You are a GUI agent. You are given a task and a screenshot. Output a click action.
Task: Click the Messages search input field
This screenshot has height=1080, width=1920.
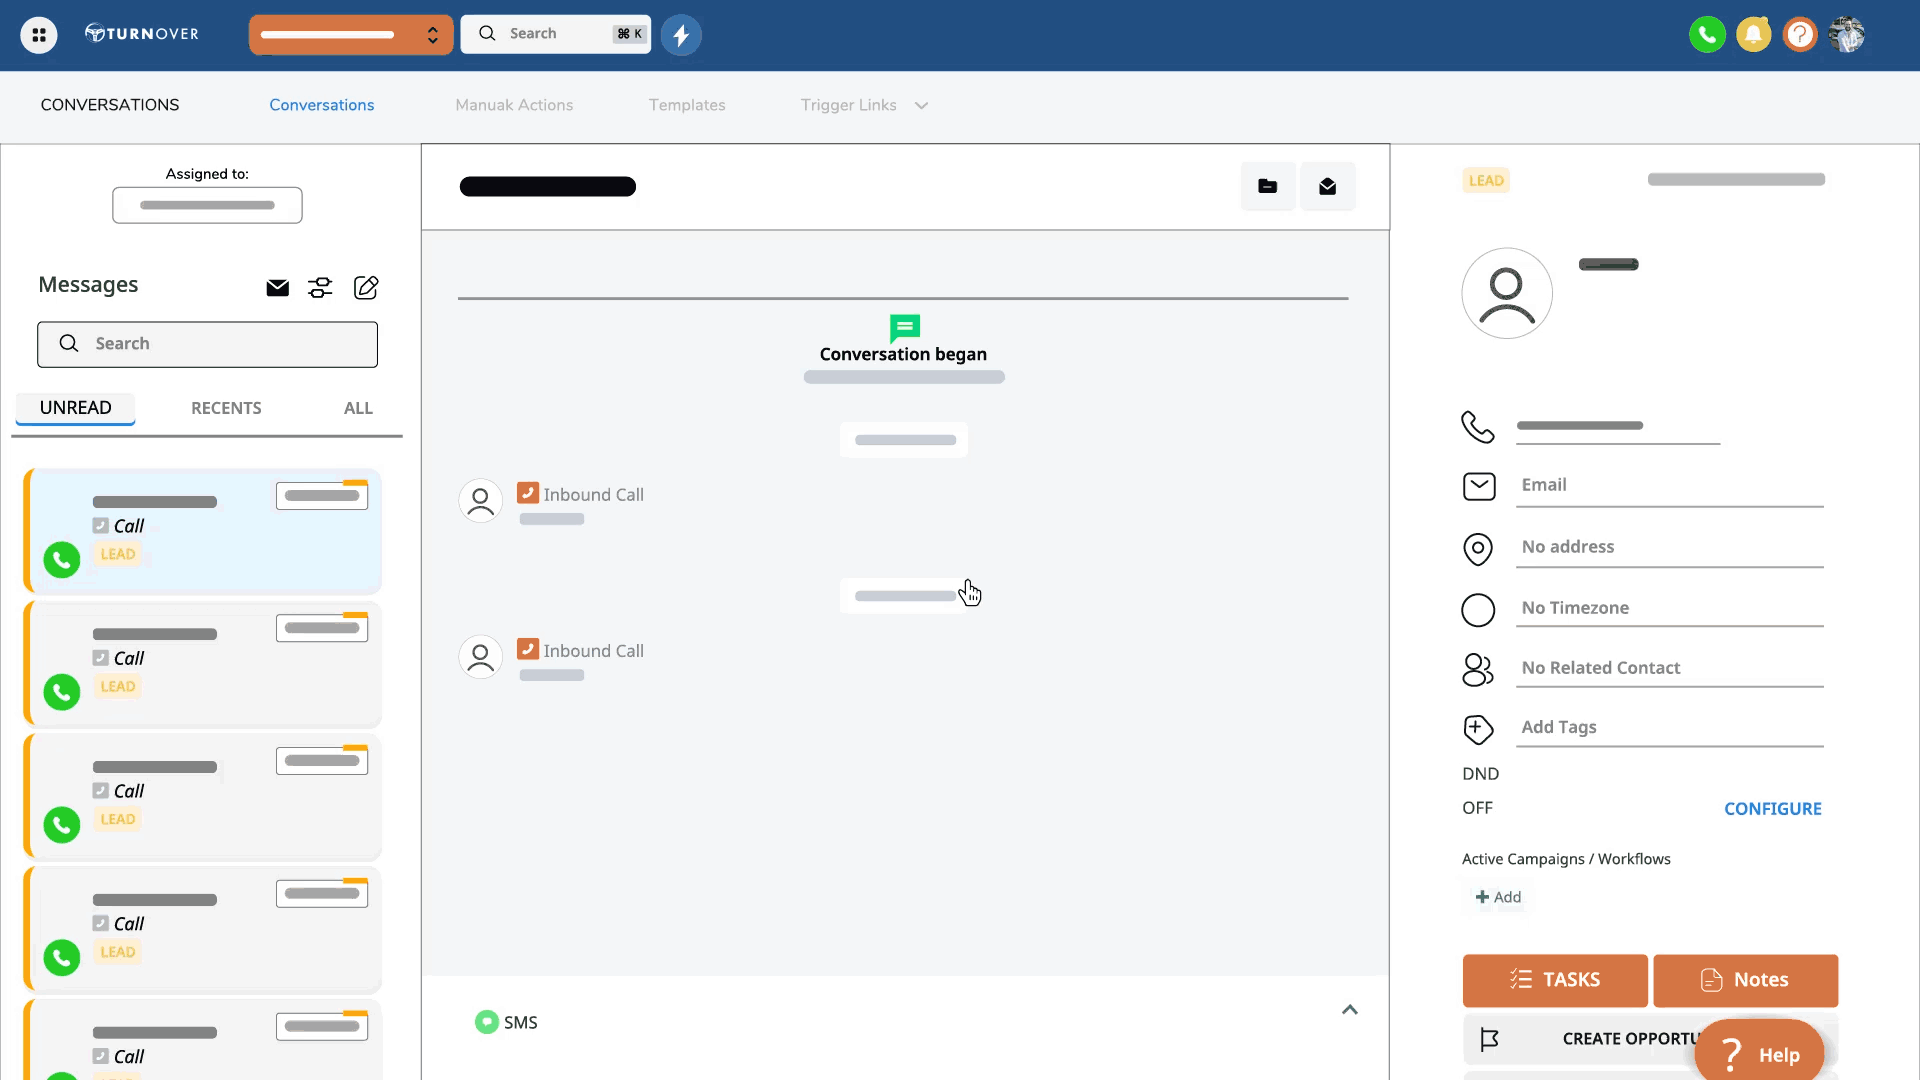pos(207,344)
